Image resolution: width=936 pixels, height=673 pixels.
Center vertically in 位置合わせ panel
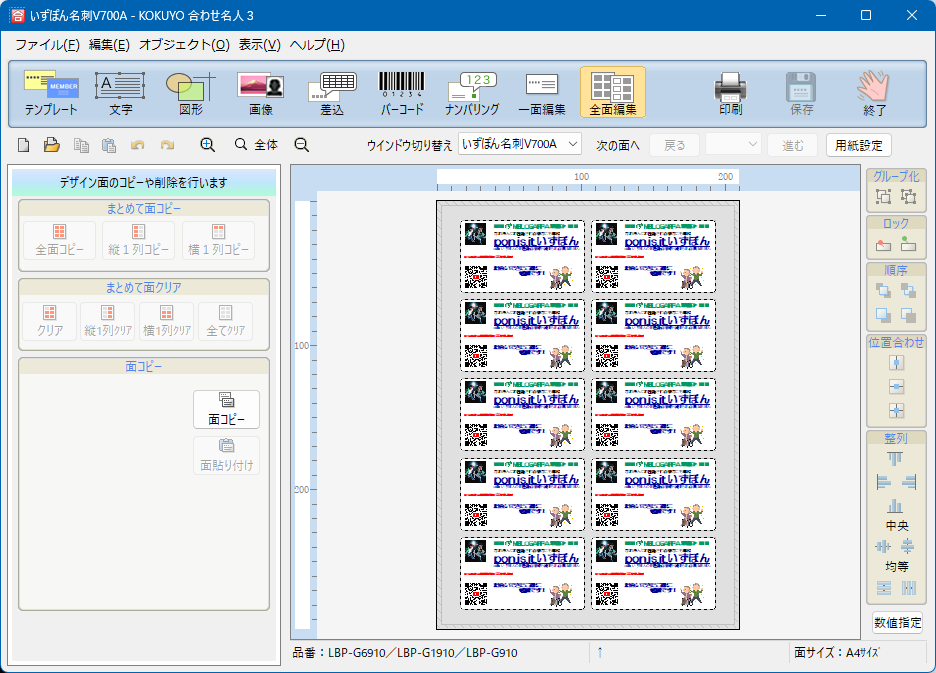[896, 387]
